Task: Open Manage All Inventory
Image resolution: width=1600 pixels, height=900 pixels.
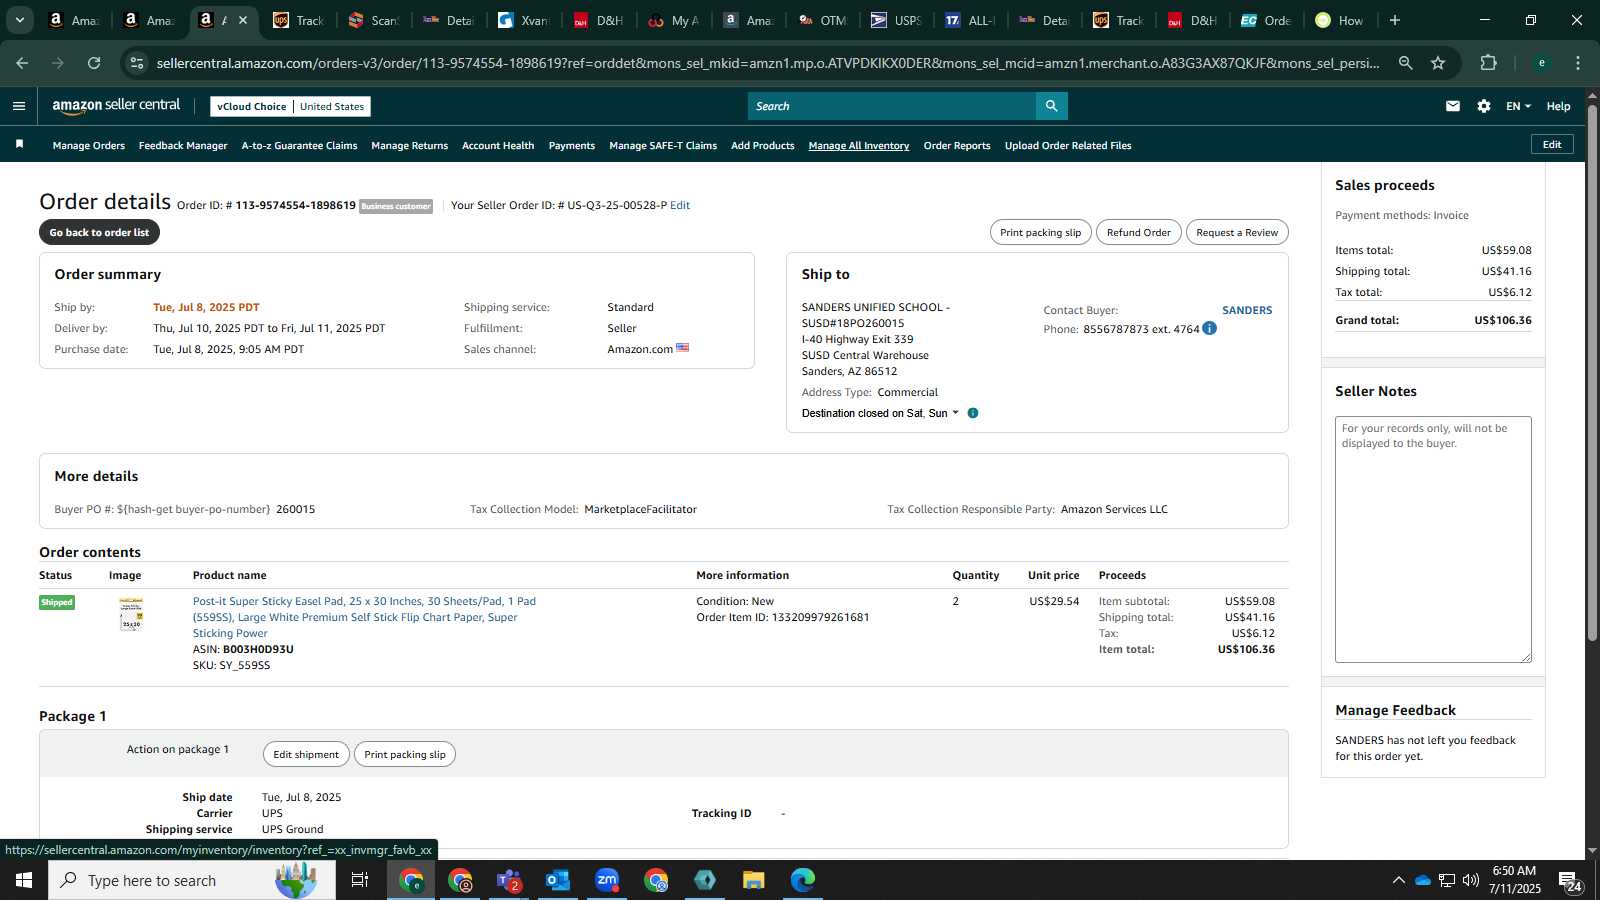Action: tap(859, 146)
